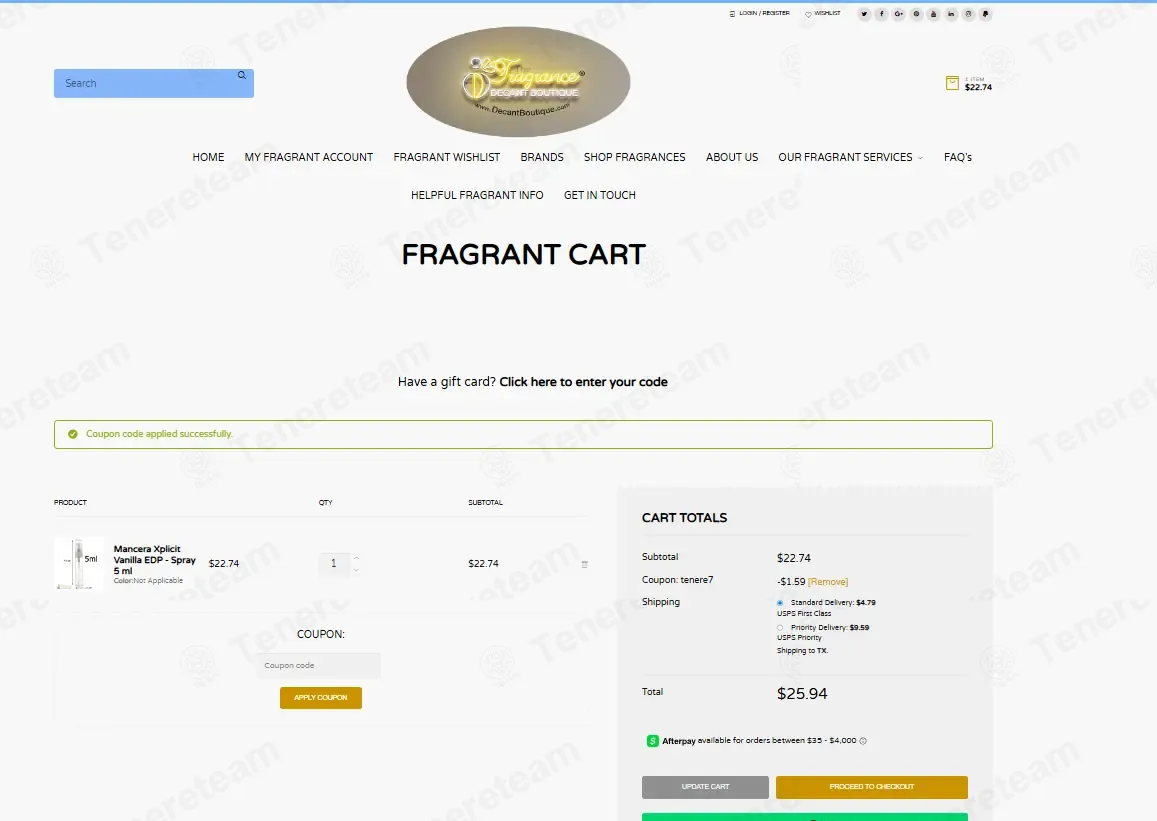Go to the Home menu item
The image size is (1157, 821).
[x=208, y=157]
